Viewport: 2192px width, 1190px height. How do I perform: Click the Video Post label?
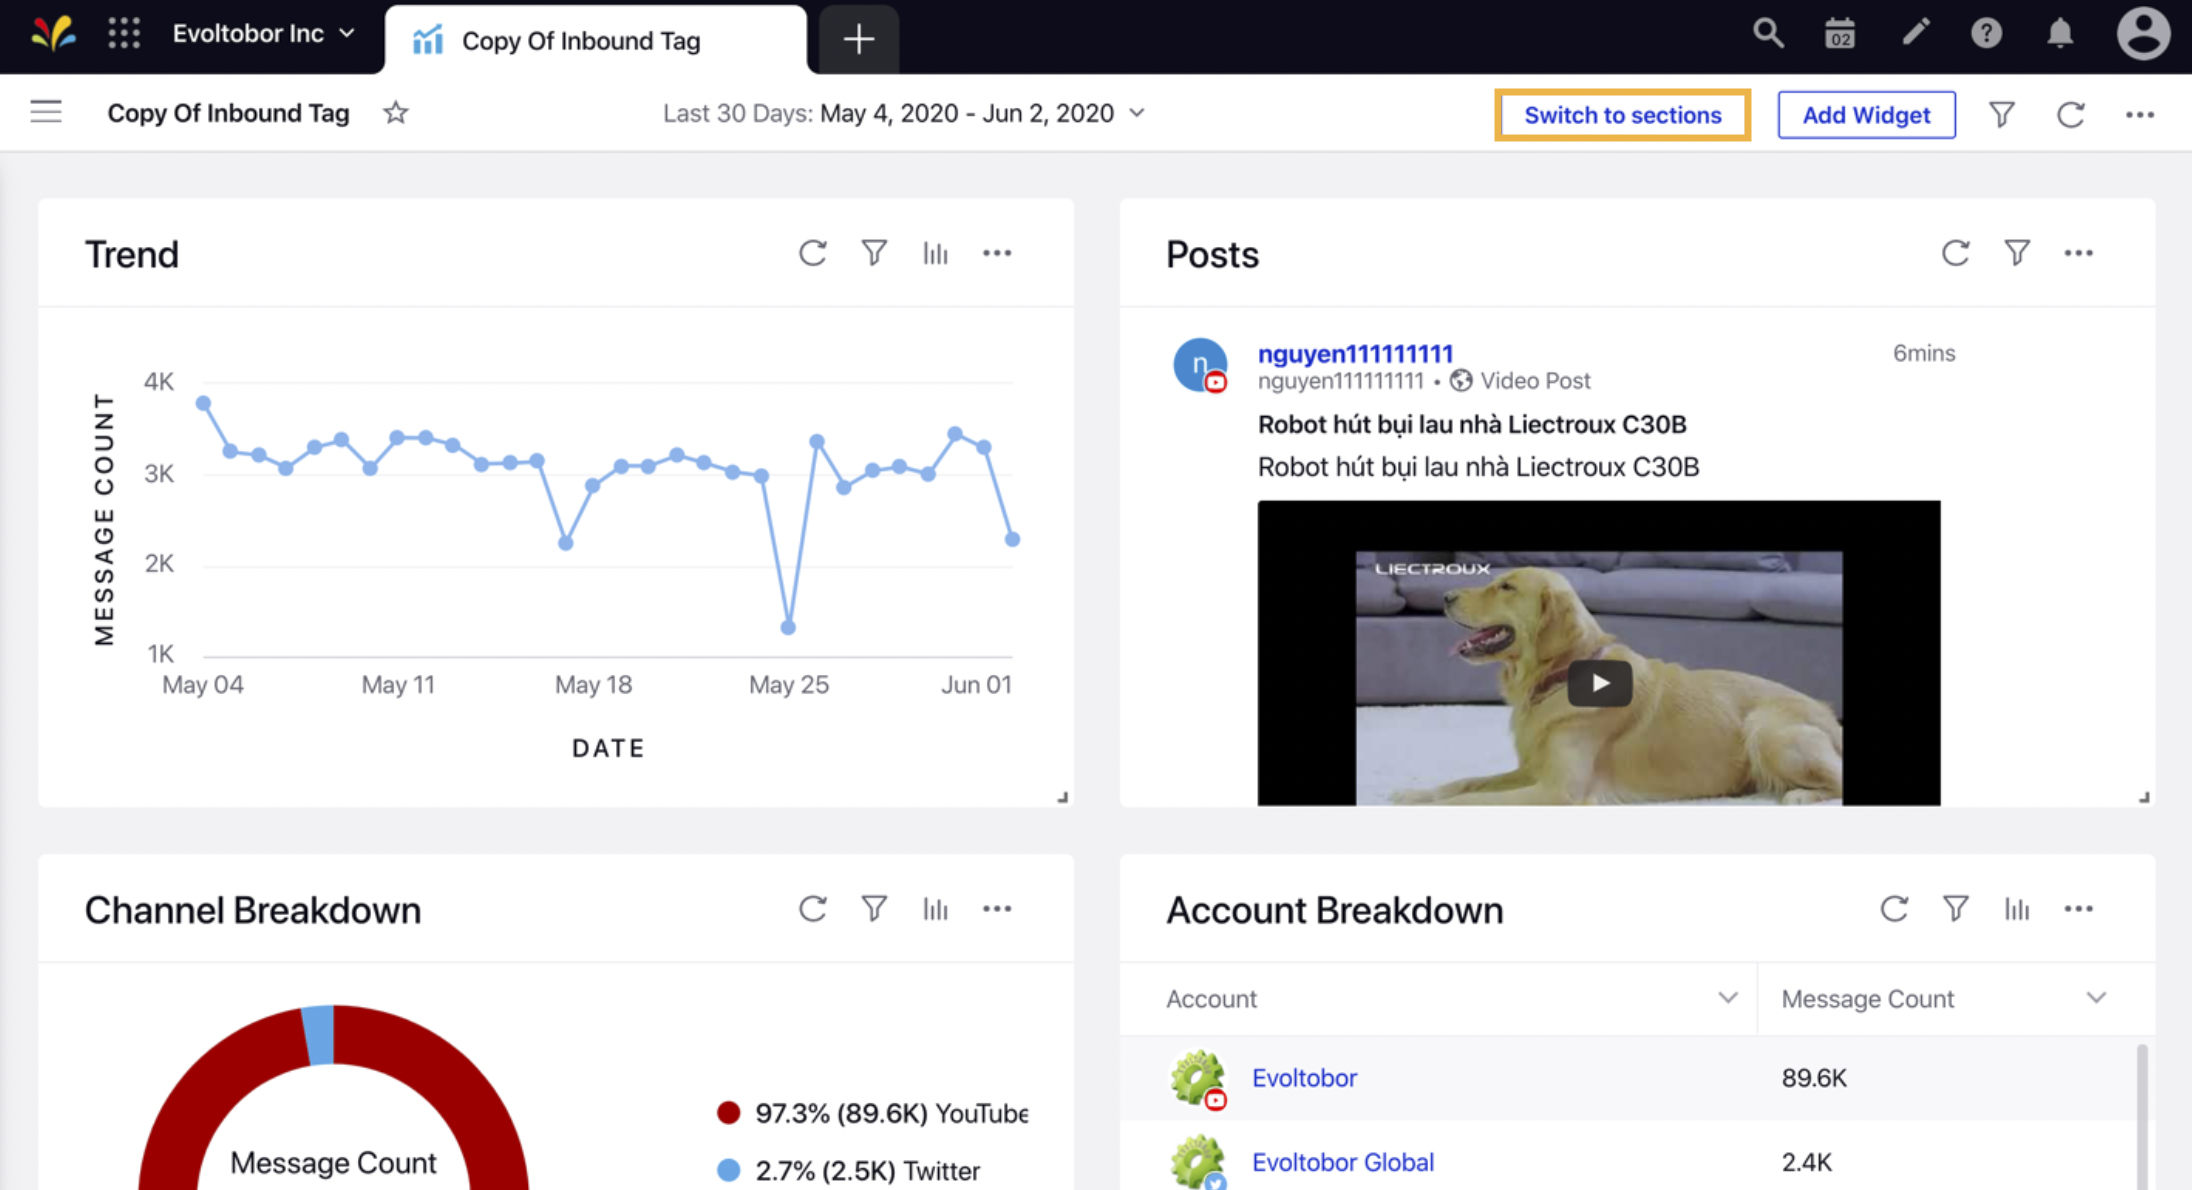1535,381
